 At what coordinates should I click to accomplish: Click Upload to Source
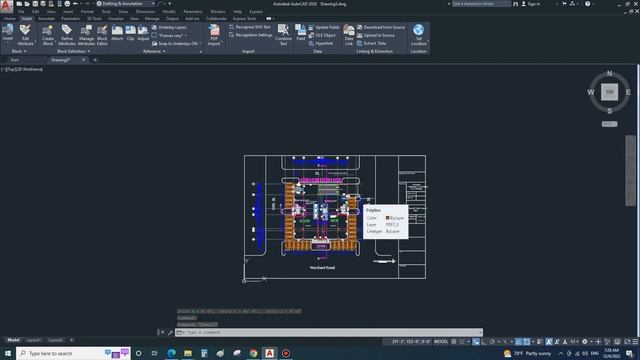376,36
